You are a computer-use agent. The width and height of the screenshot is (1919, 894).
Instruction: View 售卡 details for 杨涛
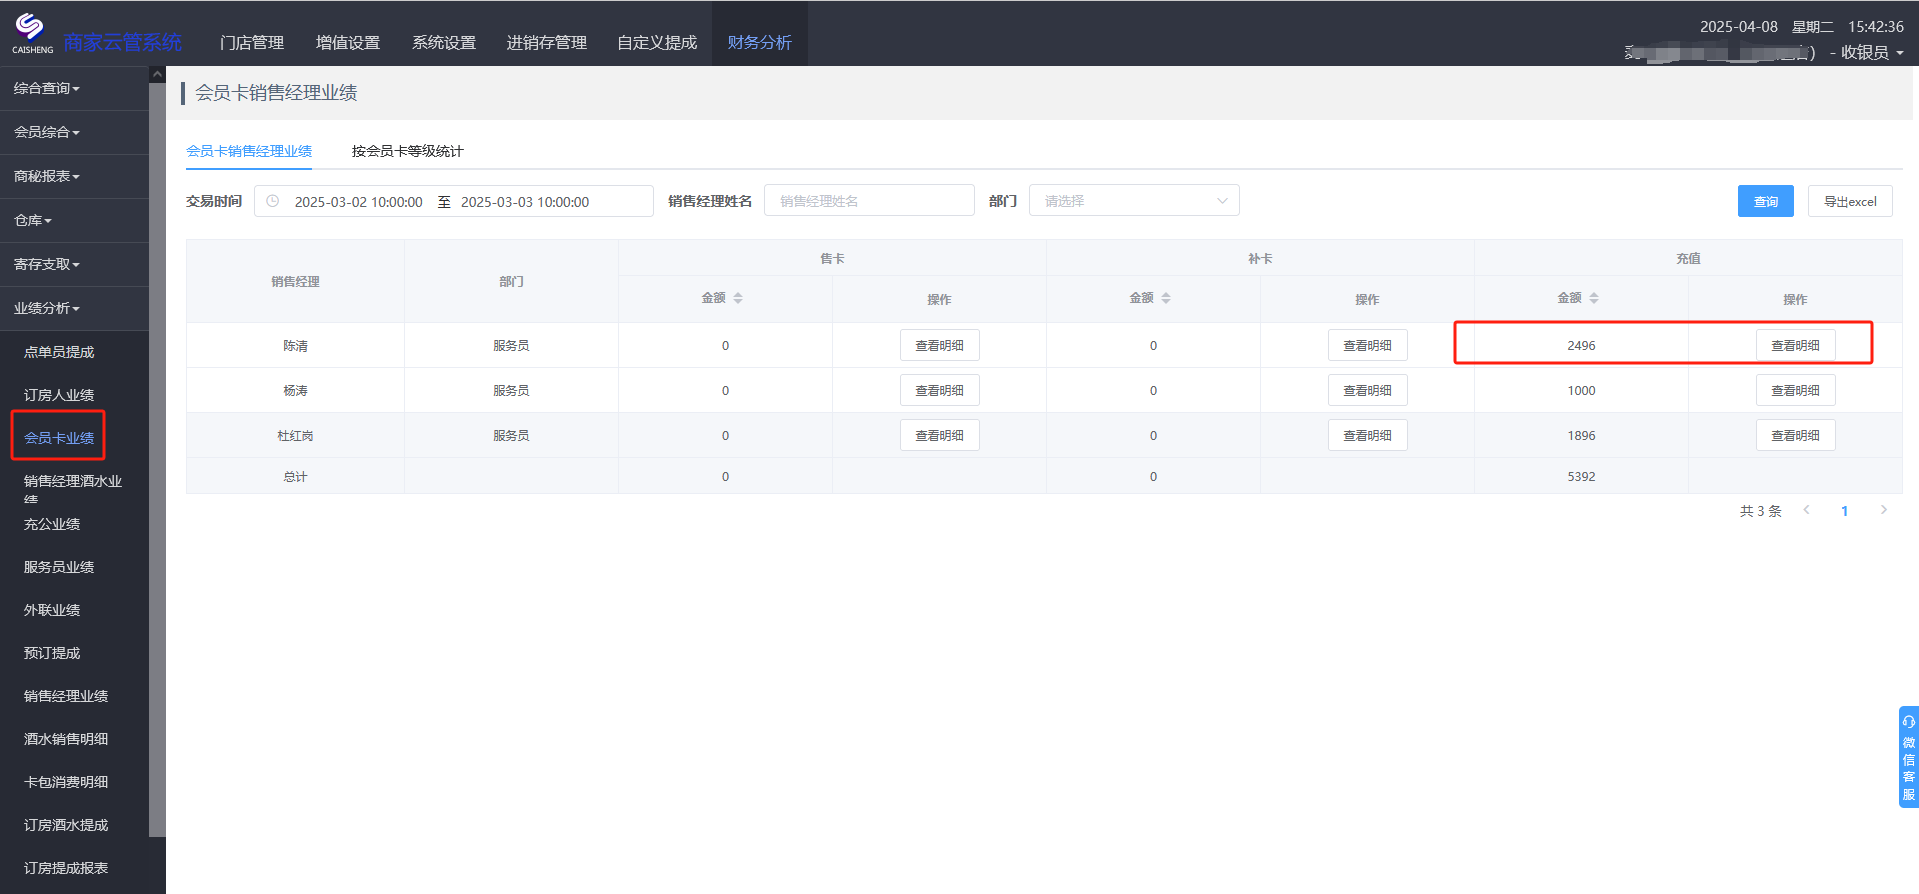940,390
